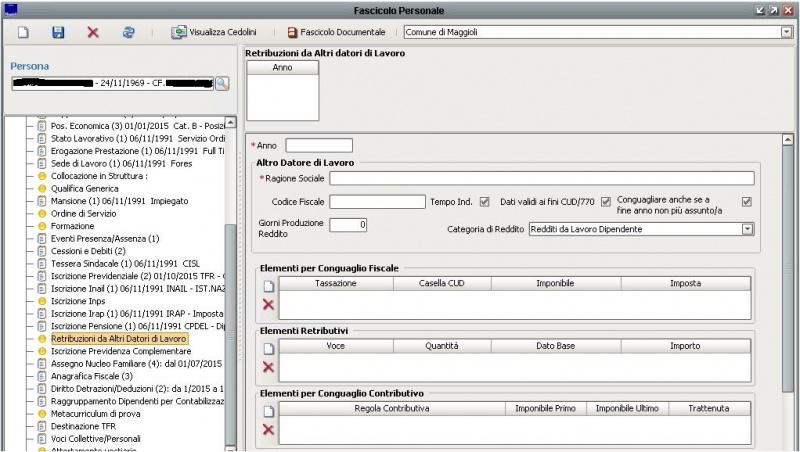The image size is (800, 452).
Task: Delete row in Elementi Retributivi
Action: click(x=268, y=367)
